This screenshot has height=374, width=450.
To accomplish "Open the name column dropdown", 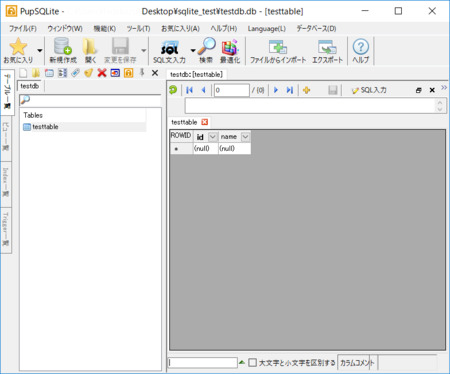I will coord(245,137).
